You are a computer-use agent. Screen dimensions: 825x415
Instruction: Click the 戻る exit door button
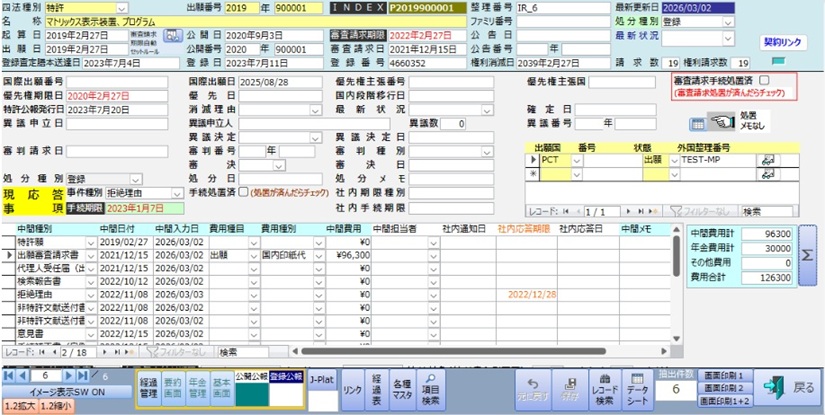coord(788,388)
